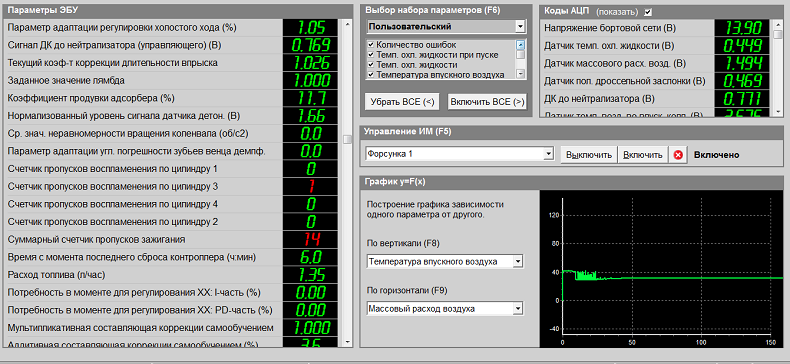
Task: Click the Включить ВСЕ (>) button
Action: (487, 101)
